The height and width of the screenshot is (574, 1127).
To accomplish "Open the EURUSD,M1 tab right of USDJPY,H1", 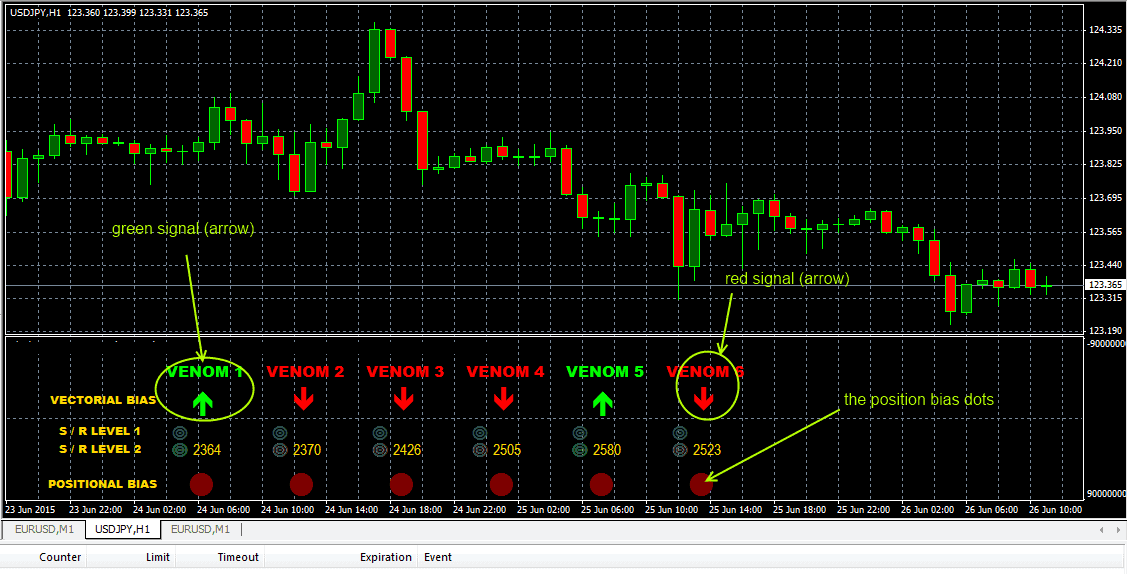I will (x=200, y=529).
